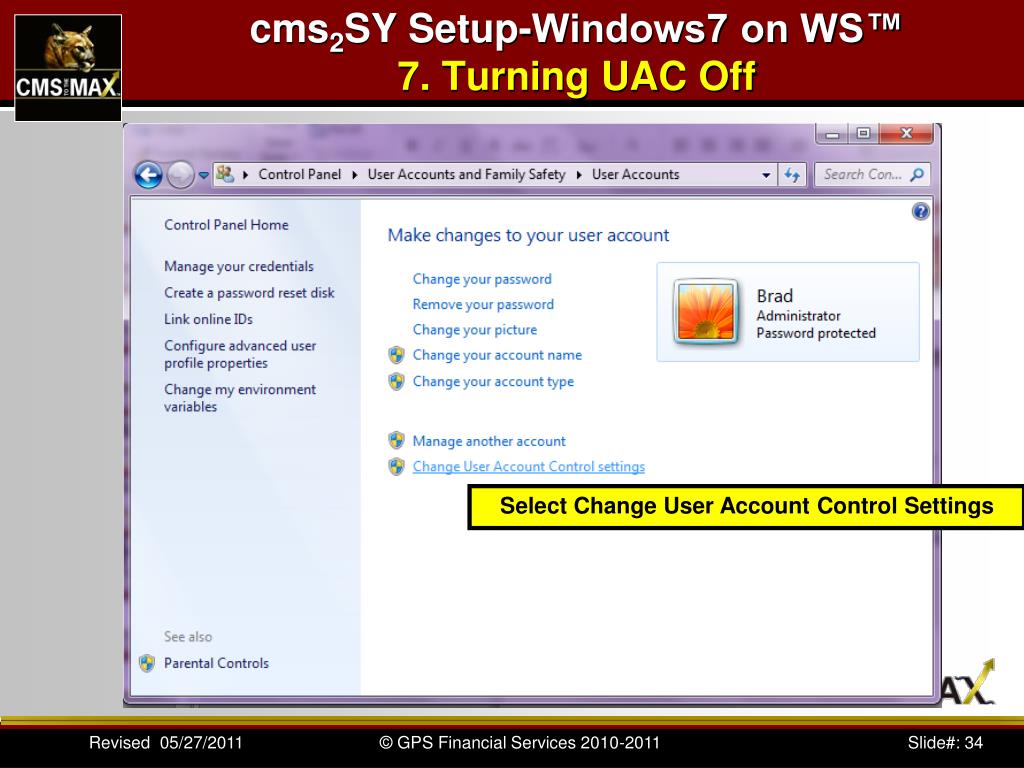This screenshot has width=1024, height=768.
Task: Click the Refresh button in address bar
Action: click(792, 175)
